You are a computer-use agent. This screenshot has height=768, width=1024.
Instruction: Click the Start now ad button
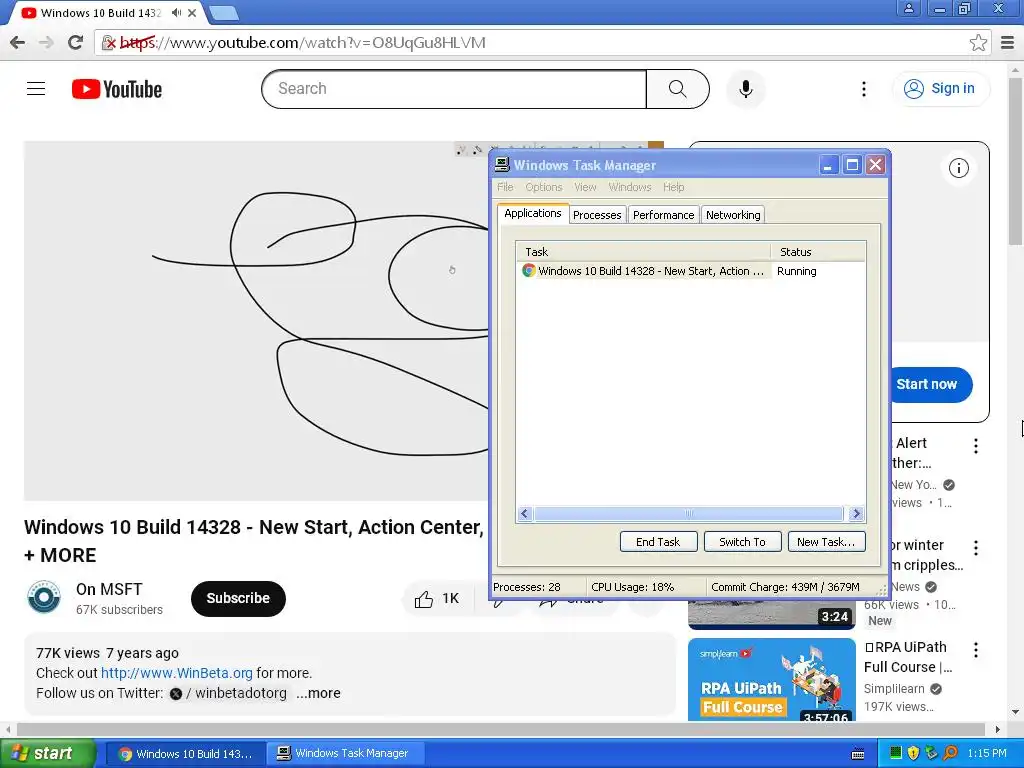930,385
